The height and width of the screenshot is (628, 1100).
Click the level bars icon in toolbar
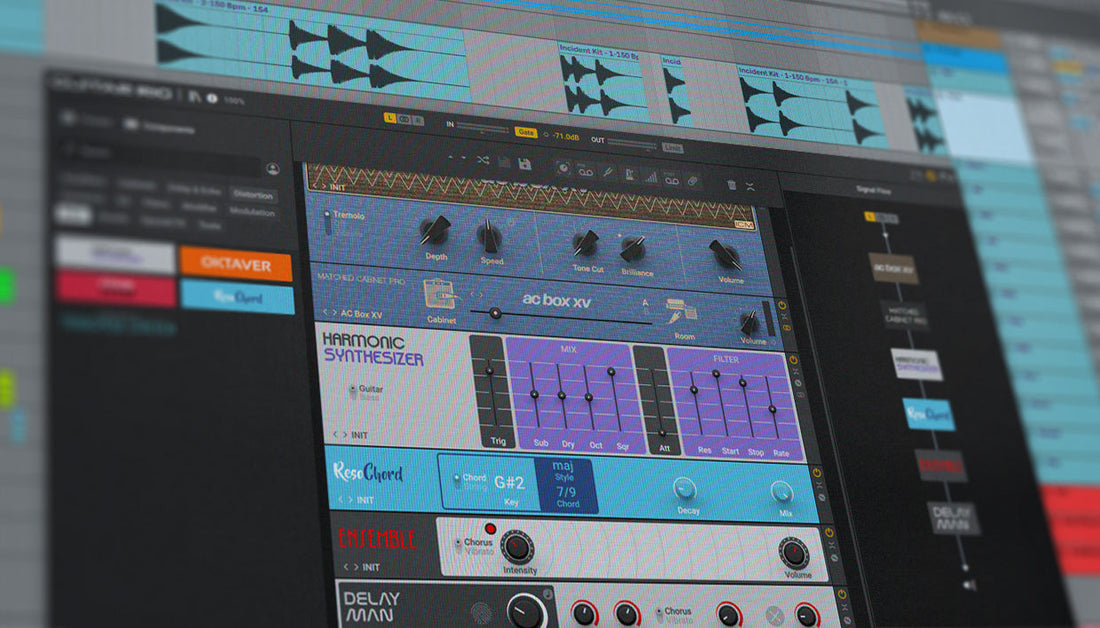point(651,178)
